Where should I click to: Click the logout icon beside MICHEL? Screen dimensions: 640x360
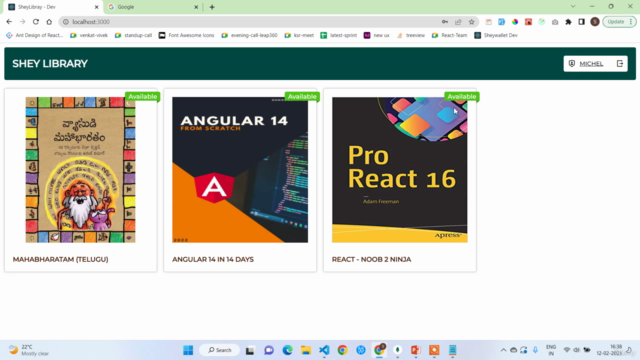coord(620,64)
